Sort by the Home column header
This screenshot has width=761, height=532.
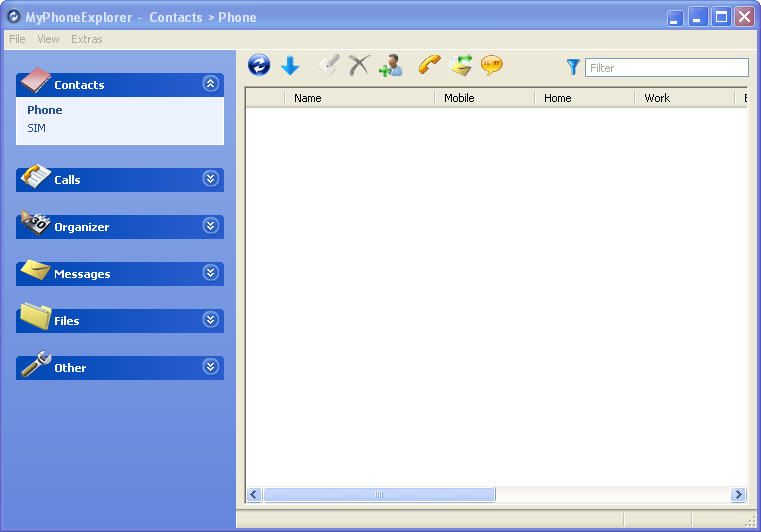click(x=584, y=98)
